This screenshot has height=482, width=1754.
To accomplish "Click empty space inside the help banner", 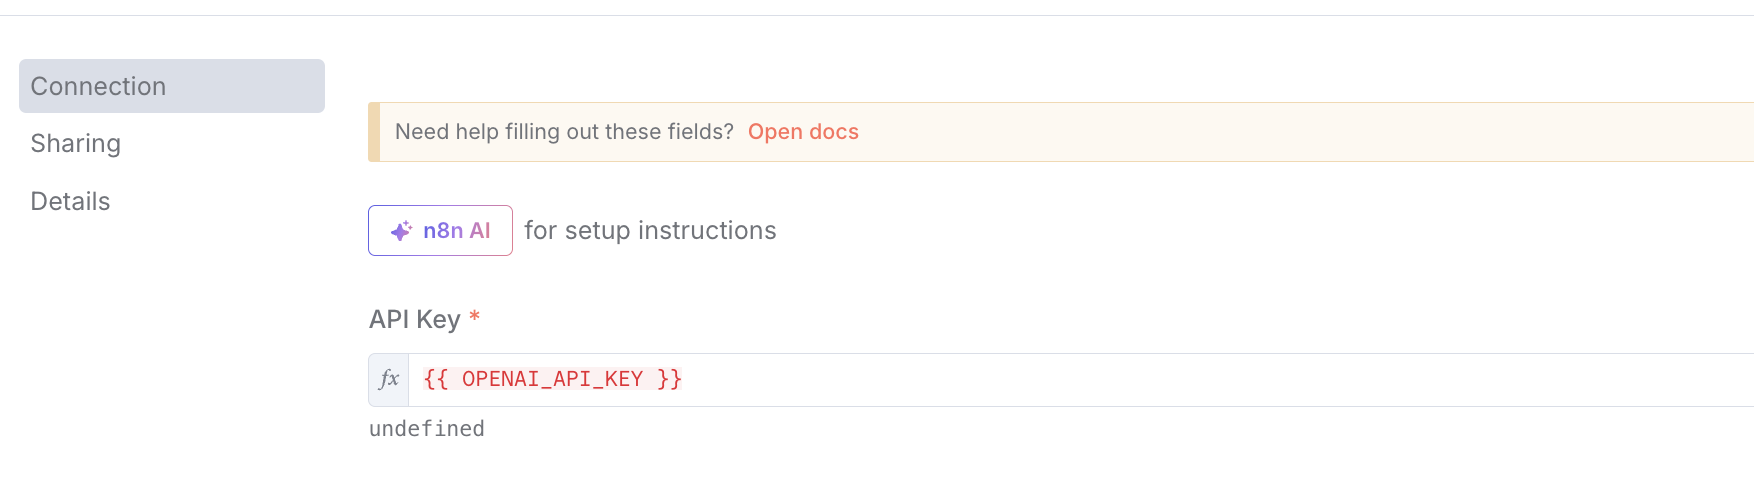I will click(1300, 132).
